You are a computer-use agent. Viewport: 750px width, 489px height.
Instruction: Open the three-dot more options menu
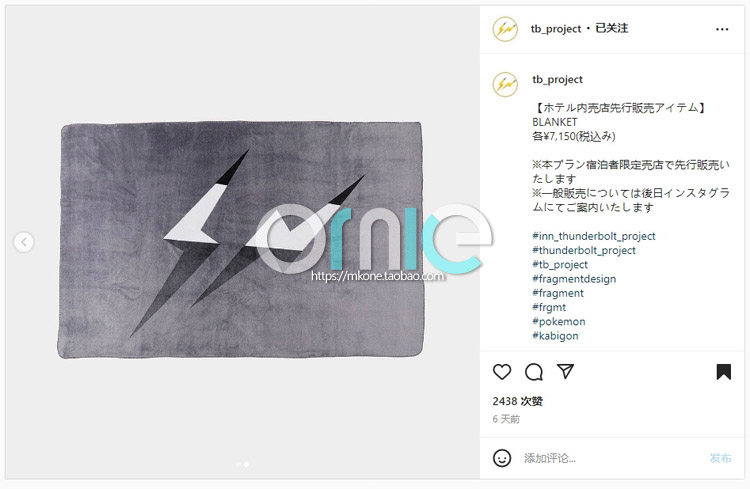(x=722, y=29)
